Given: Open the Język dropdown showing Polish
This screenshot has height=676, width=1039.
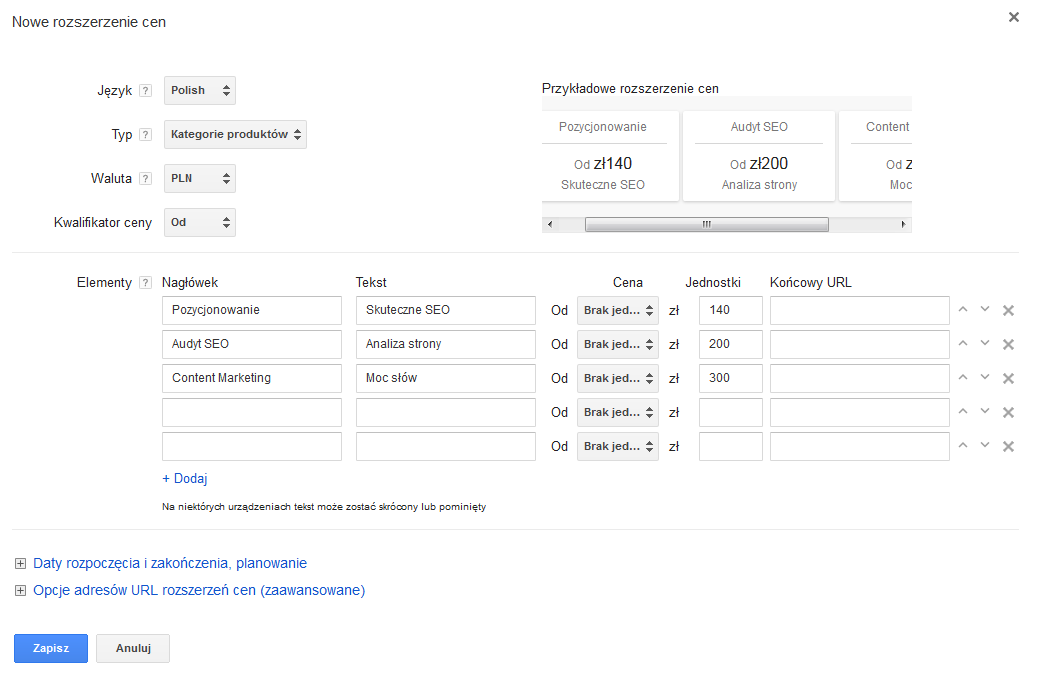Looking at the screenshot, I should pyautogui.click(x=199, y=90).
